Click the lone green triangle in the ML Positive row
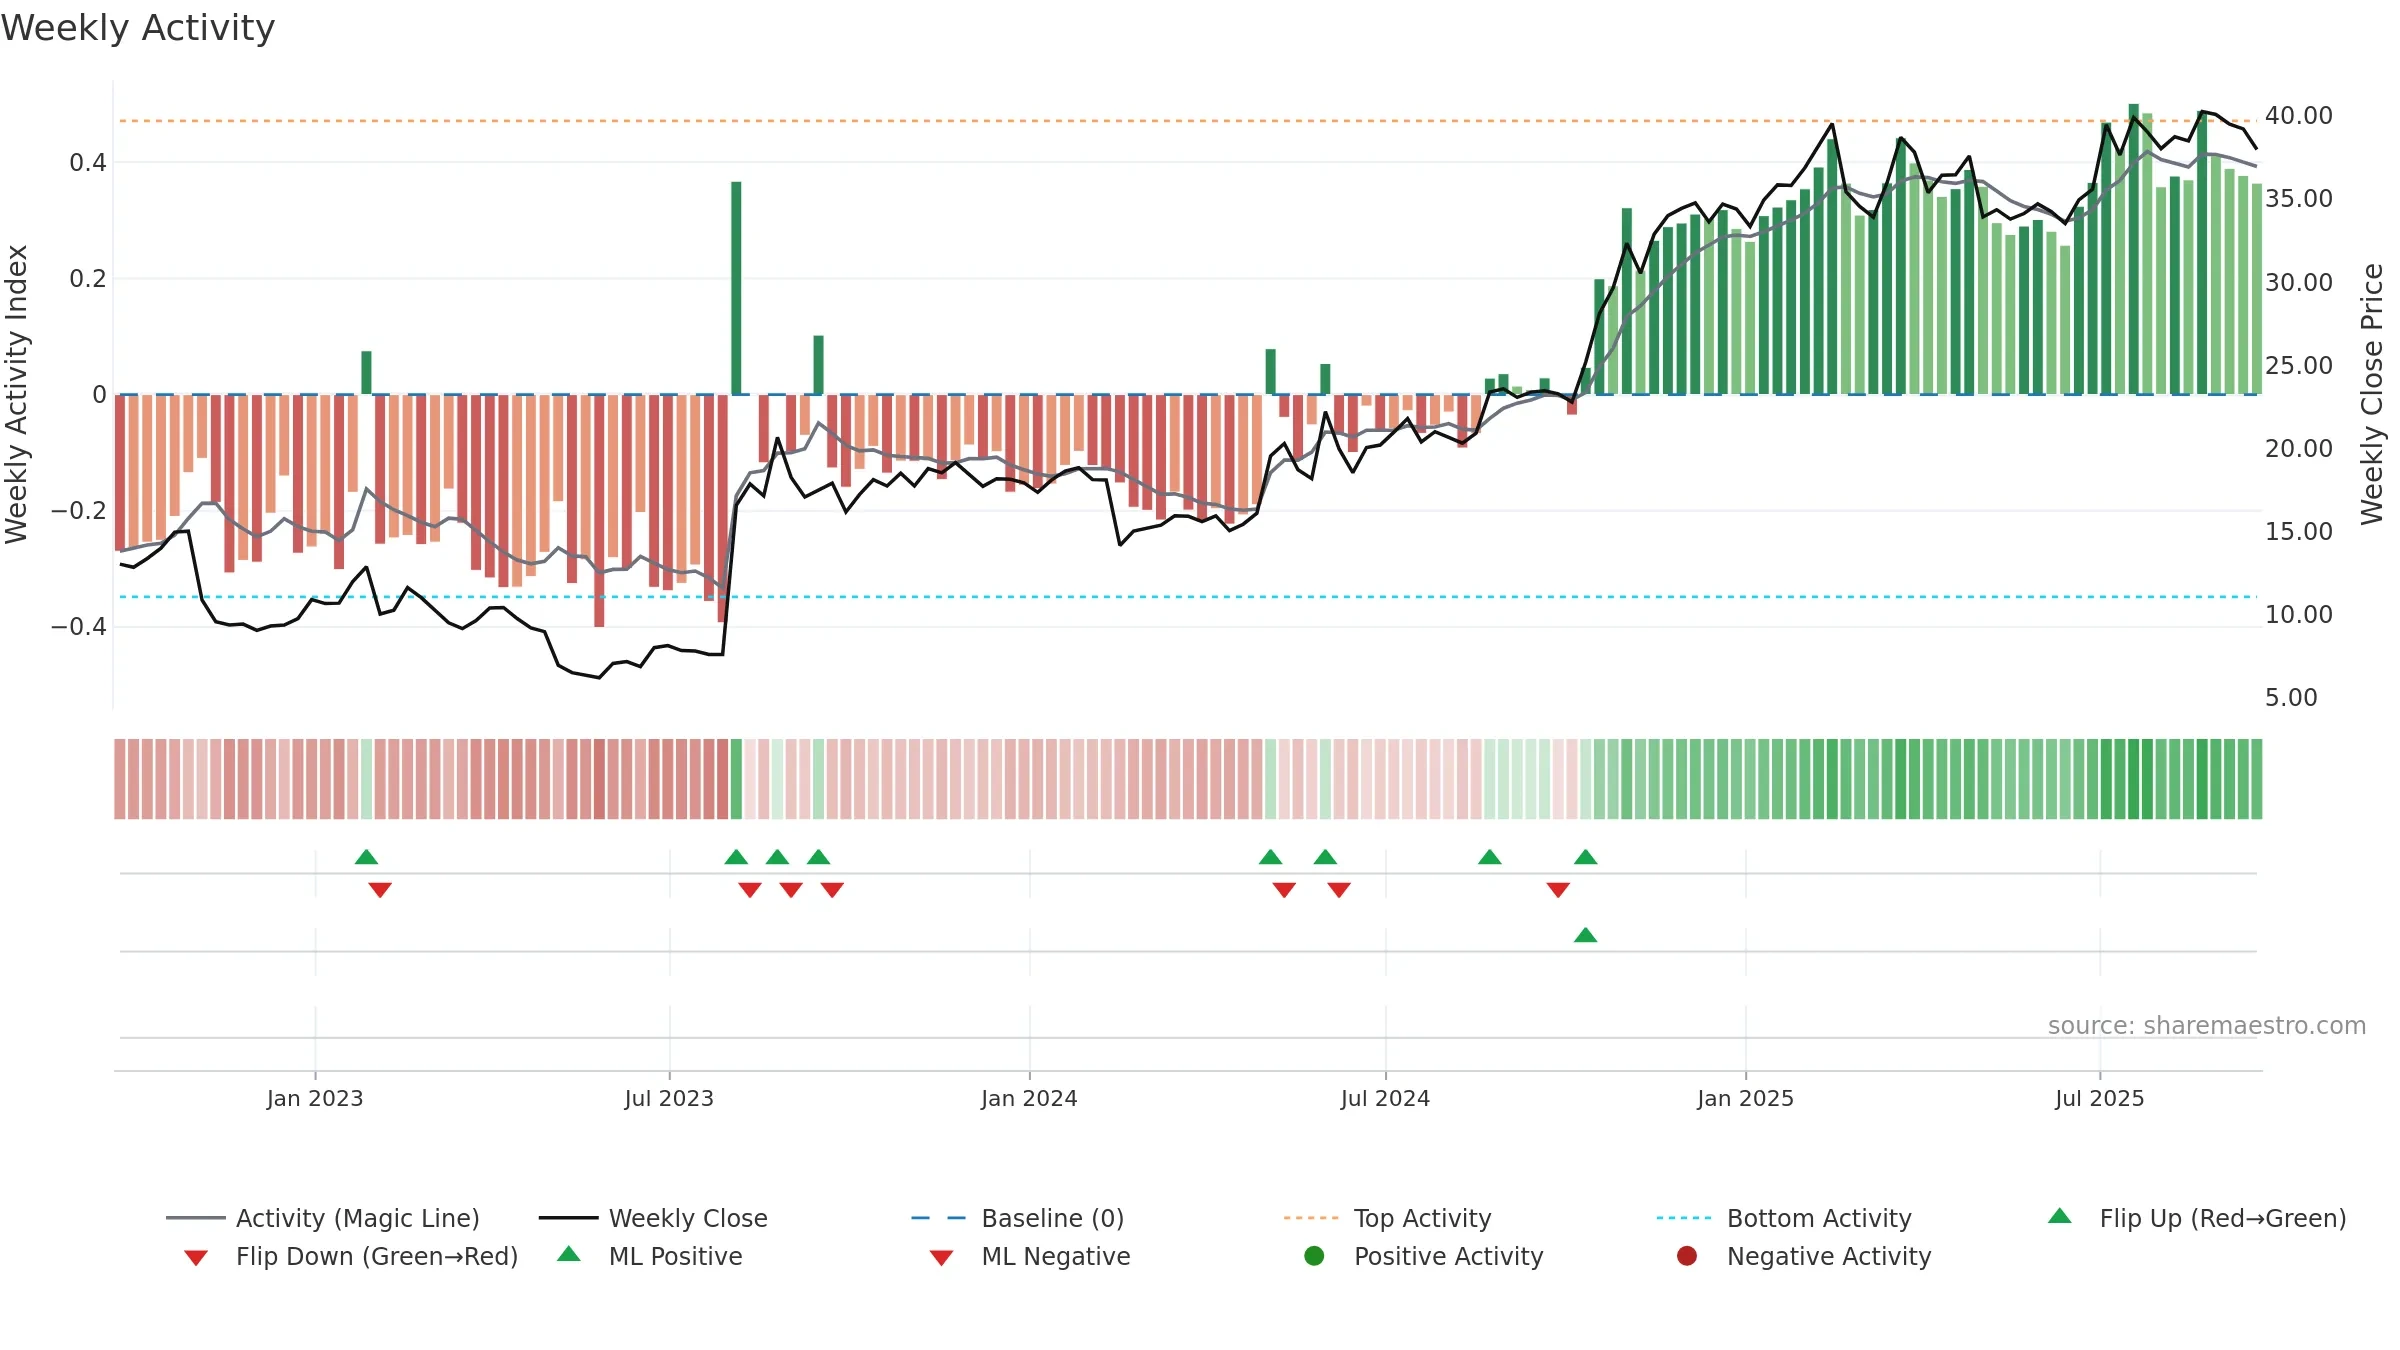The height and width of the screenshot is (1350, 2400). [x=1586, y=935]
